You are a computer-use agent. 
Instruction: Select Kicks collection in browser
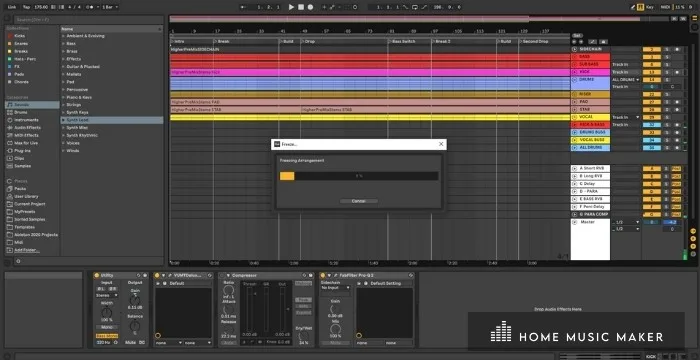pos(20,36)
